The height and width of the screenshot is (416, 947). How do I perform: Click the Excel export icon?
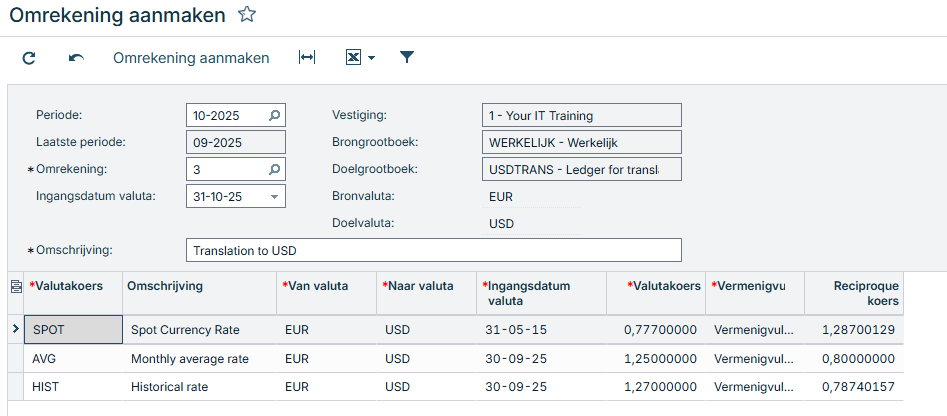tap(353, 58)
